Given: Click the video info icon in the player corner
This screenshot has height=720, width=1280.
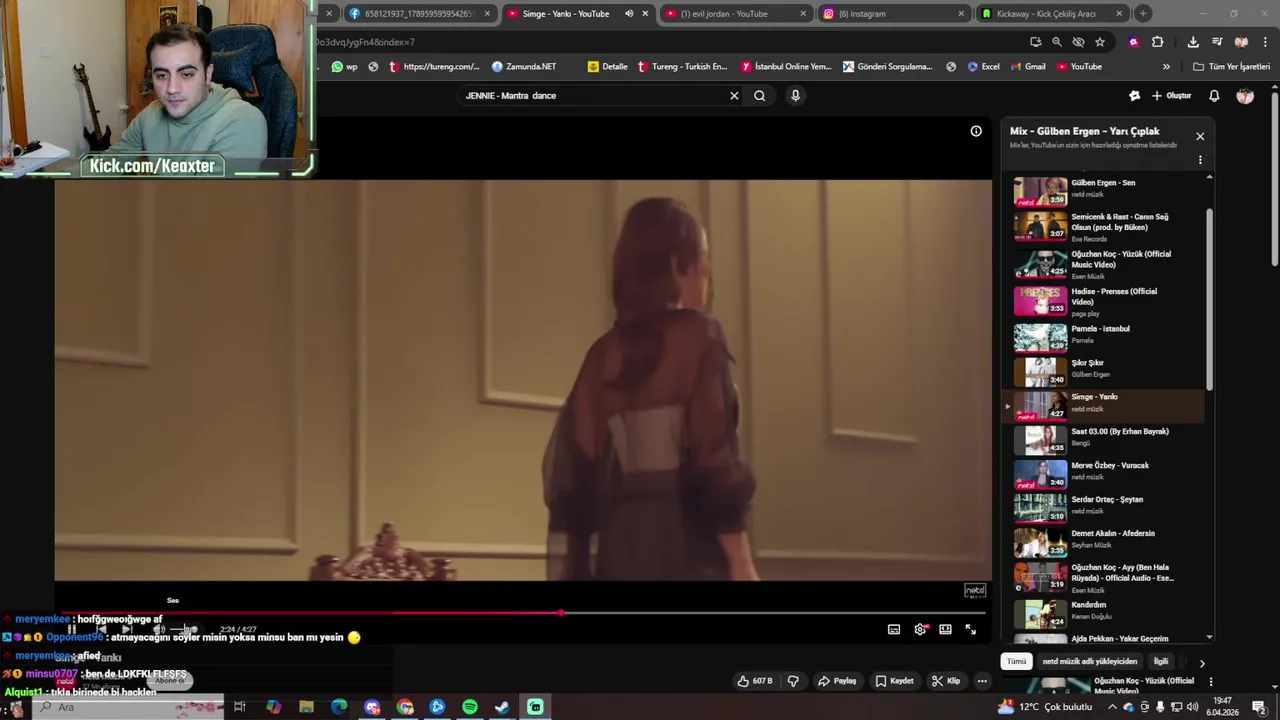Looking at the screenshot, I should click(x=976, y=131).
